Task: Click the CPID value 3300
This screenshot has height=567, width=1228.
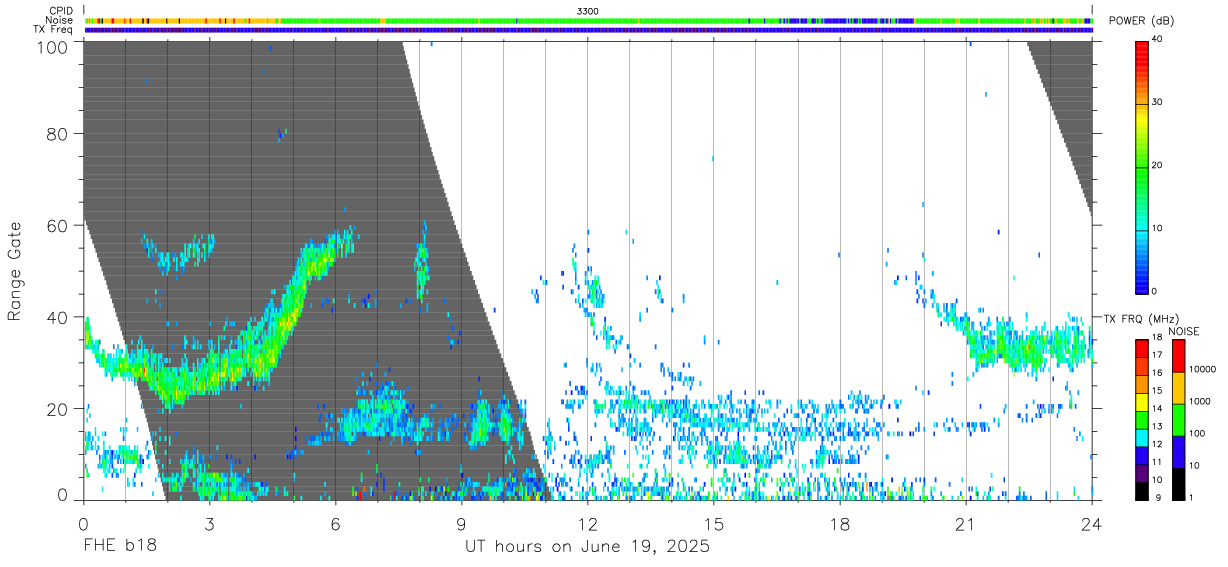Action: (x=588, y=10)
